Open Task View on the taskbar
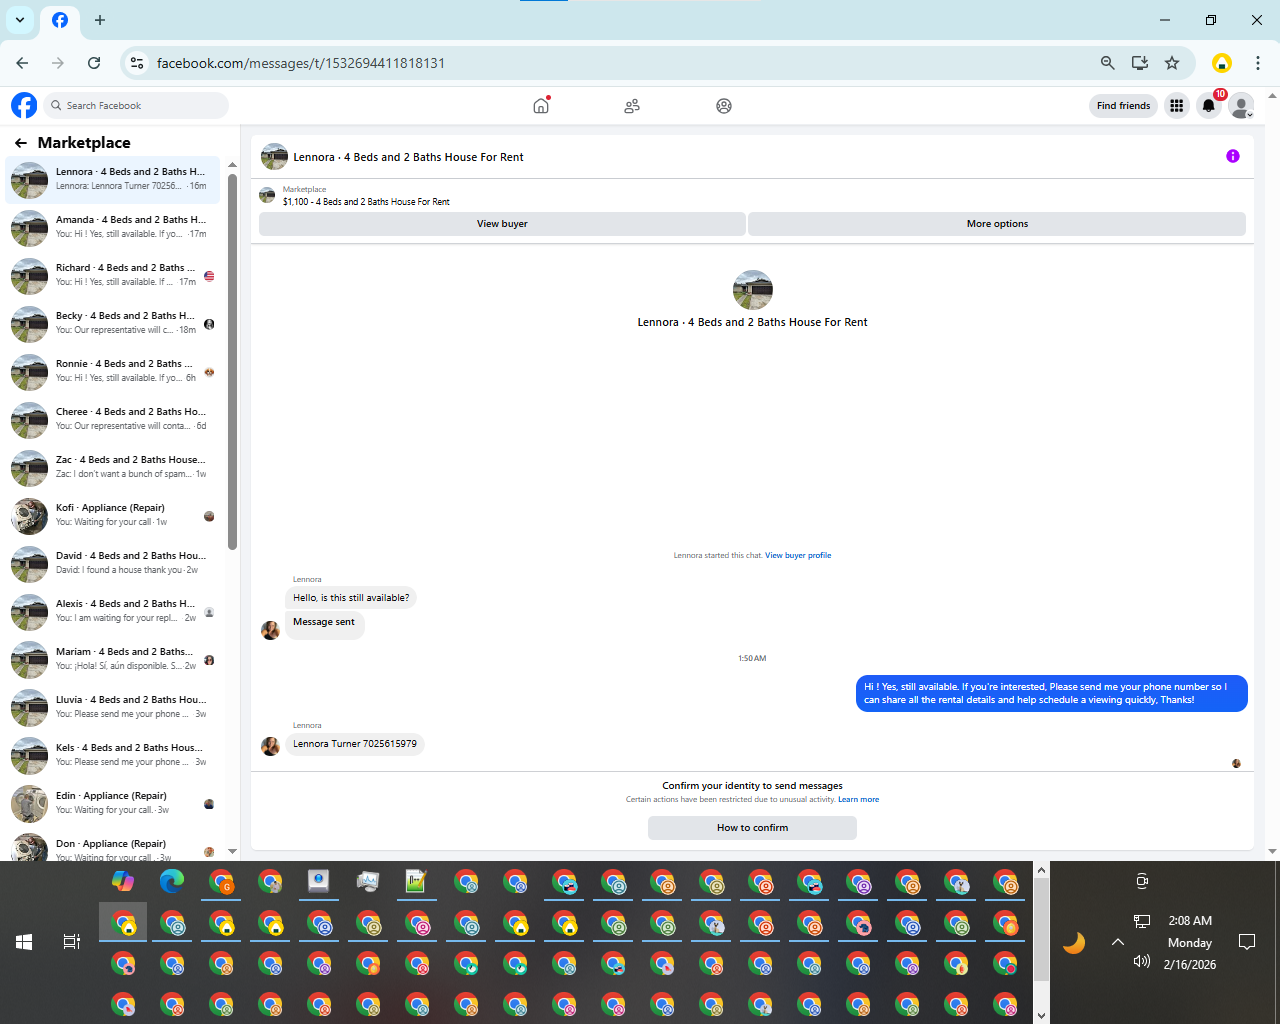1280x1024 pixels. point(72,942)
